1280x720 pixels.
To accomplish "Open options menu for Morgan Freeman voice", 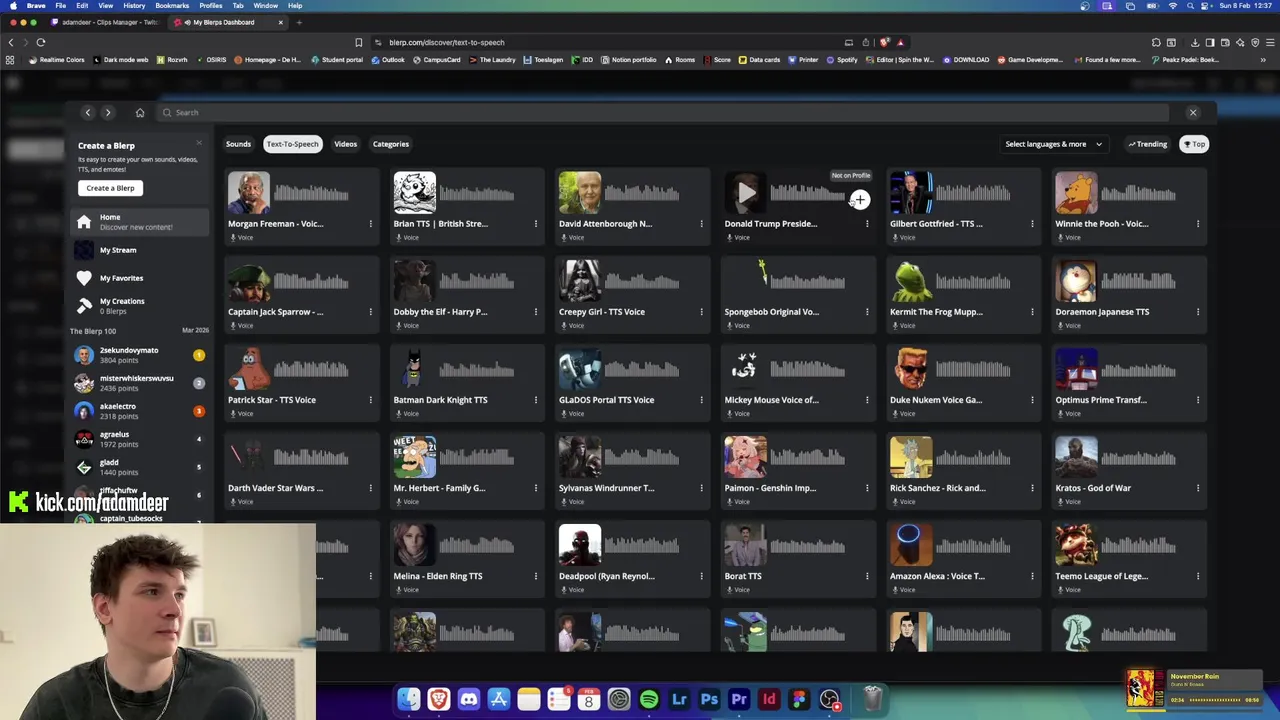I will pyautogui.click(x=370, y=224).
